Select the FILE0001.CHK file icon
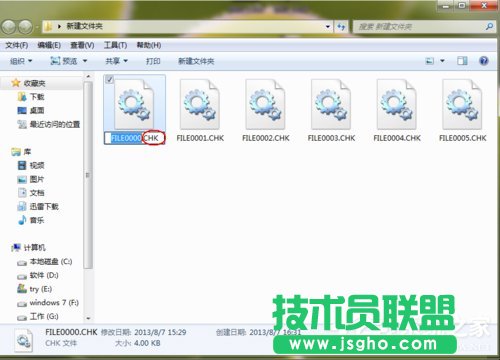The image size is (500, 360). pyautogui.click(x=200, y=104)
